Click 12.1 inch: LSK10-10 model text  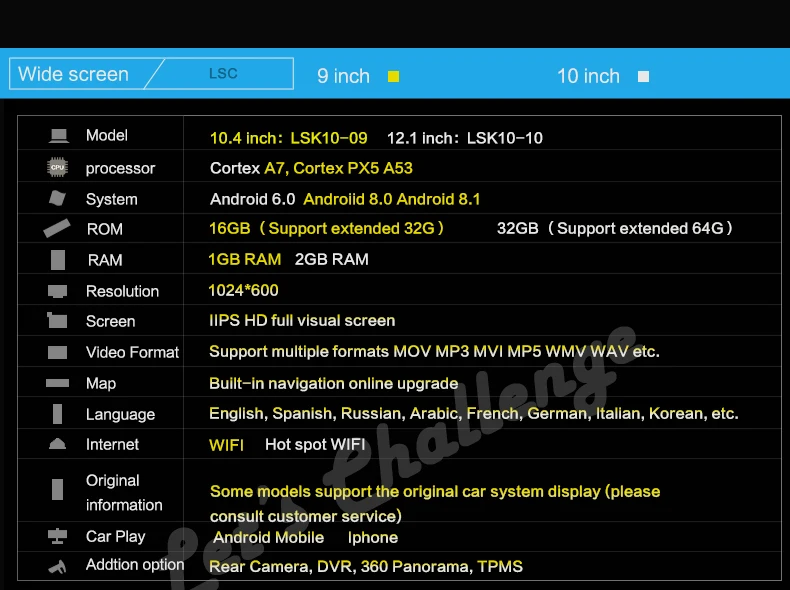coord(465,138)
